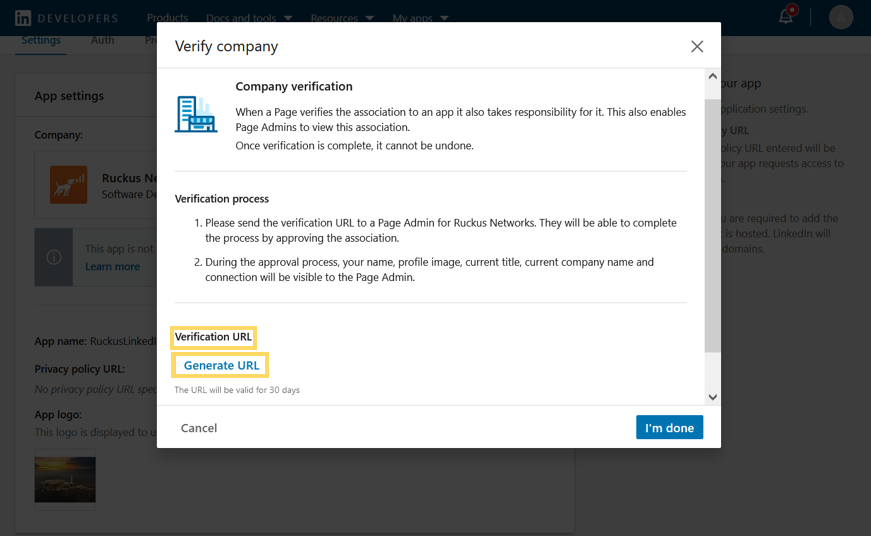Open the profile avatar menu
This screenshot has height=537, width=871.
(x=840, y=17)
